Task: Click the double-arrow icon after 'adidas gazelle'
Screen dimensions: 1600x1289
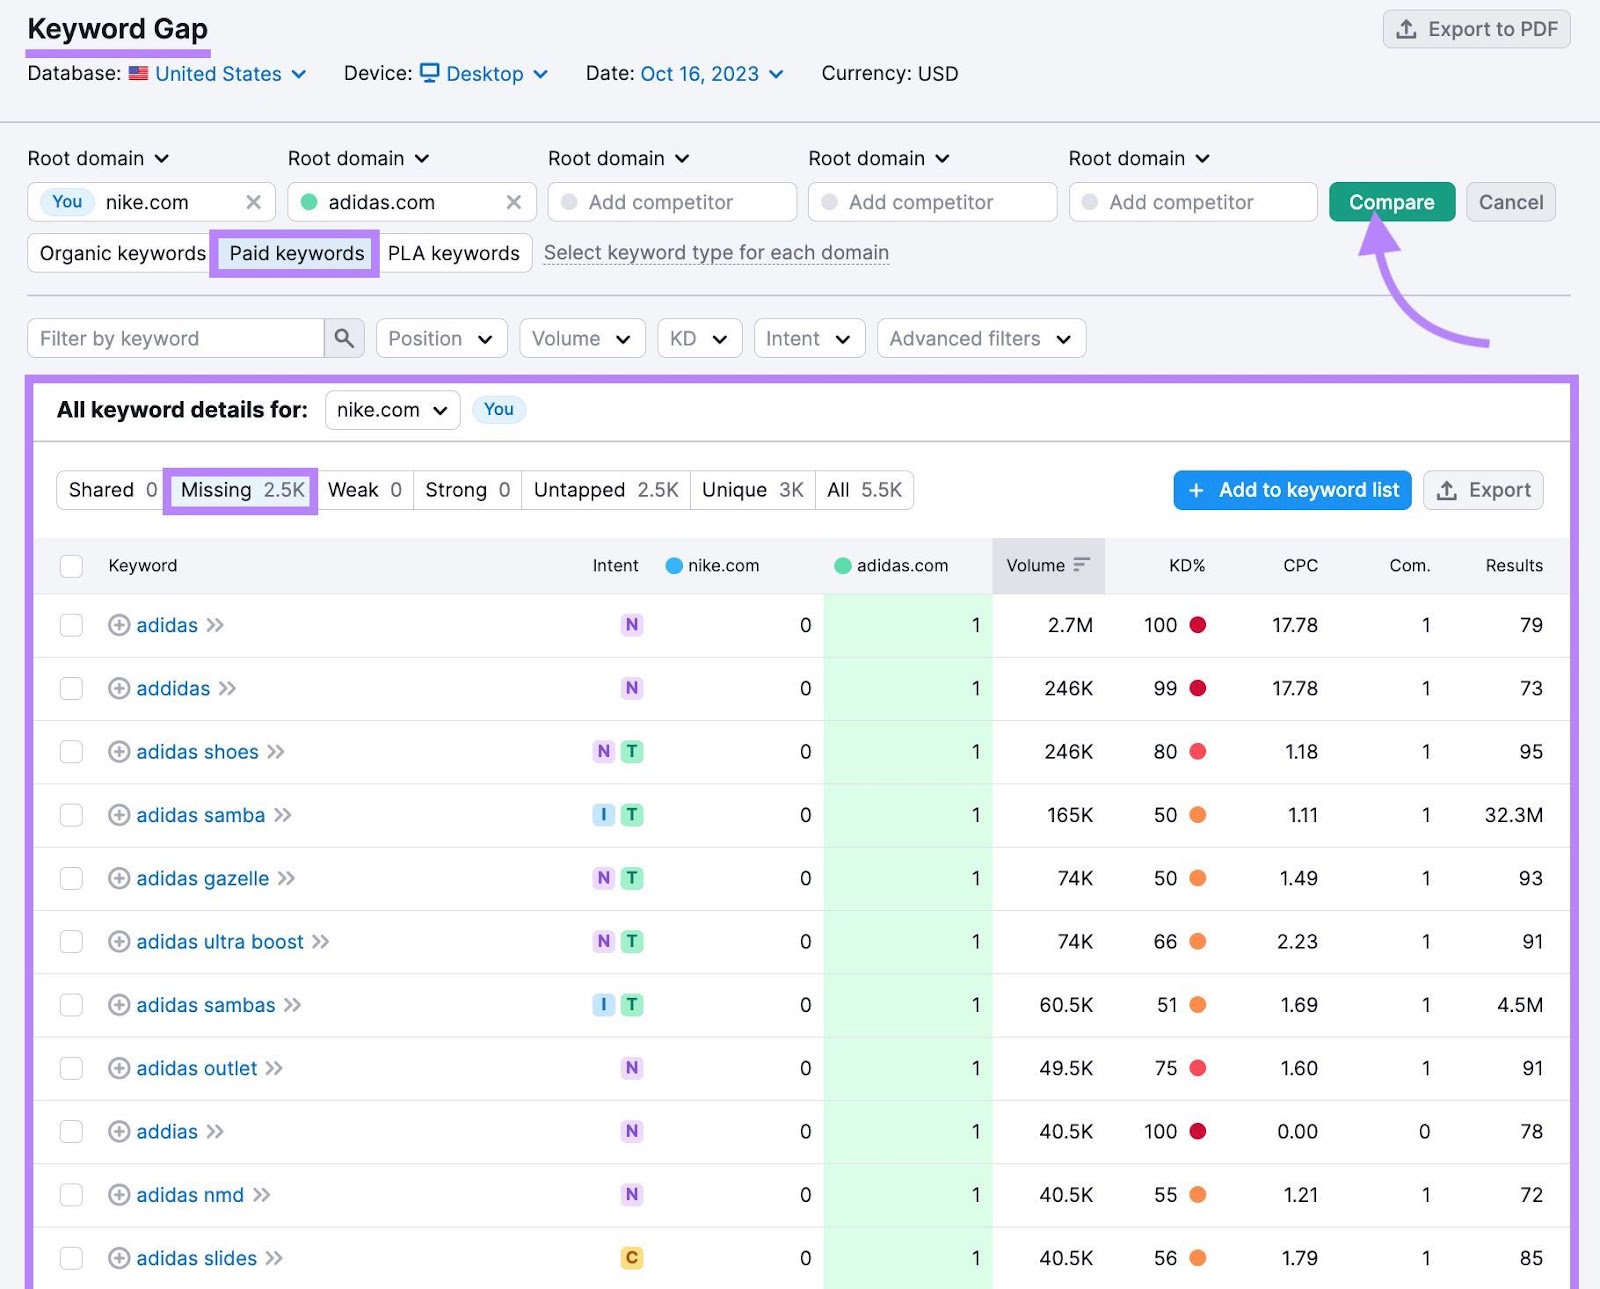Action: pos(286,878)
